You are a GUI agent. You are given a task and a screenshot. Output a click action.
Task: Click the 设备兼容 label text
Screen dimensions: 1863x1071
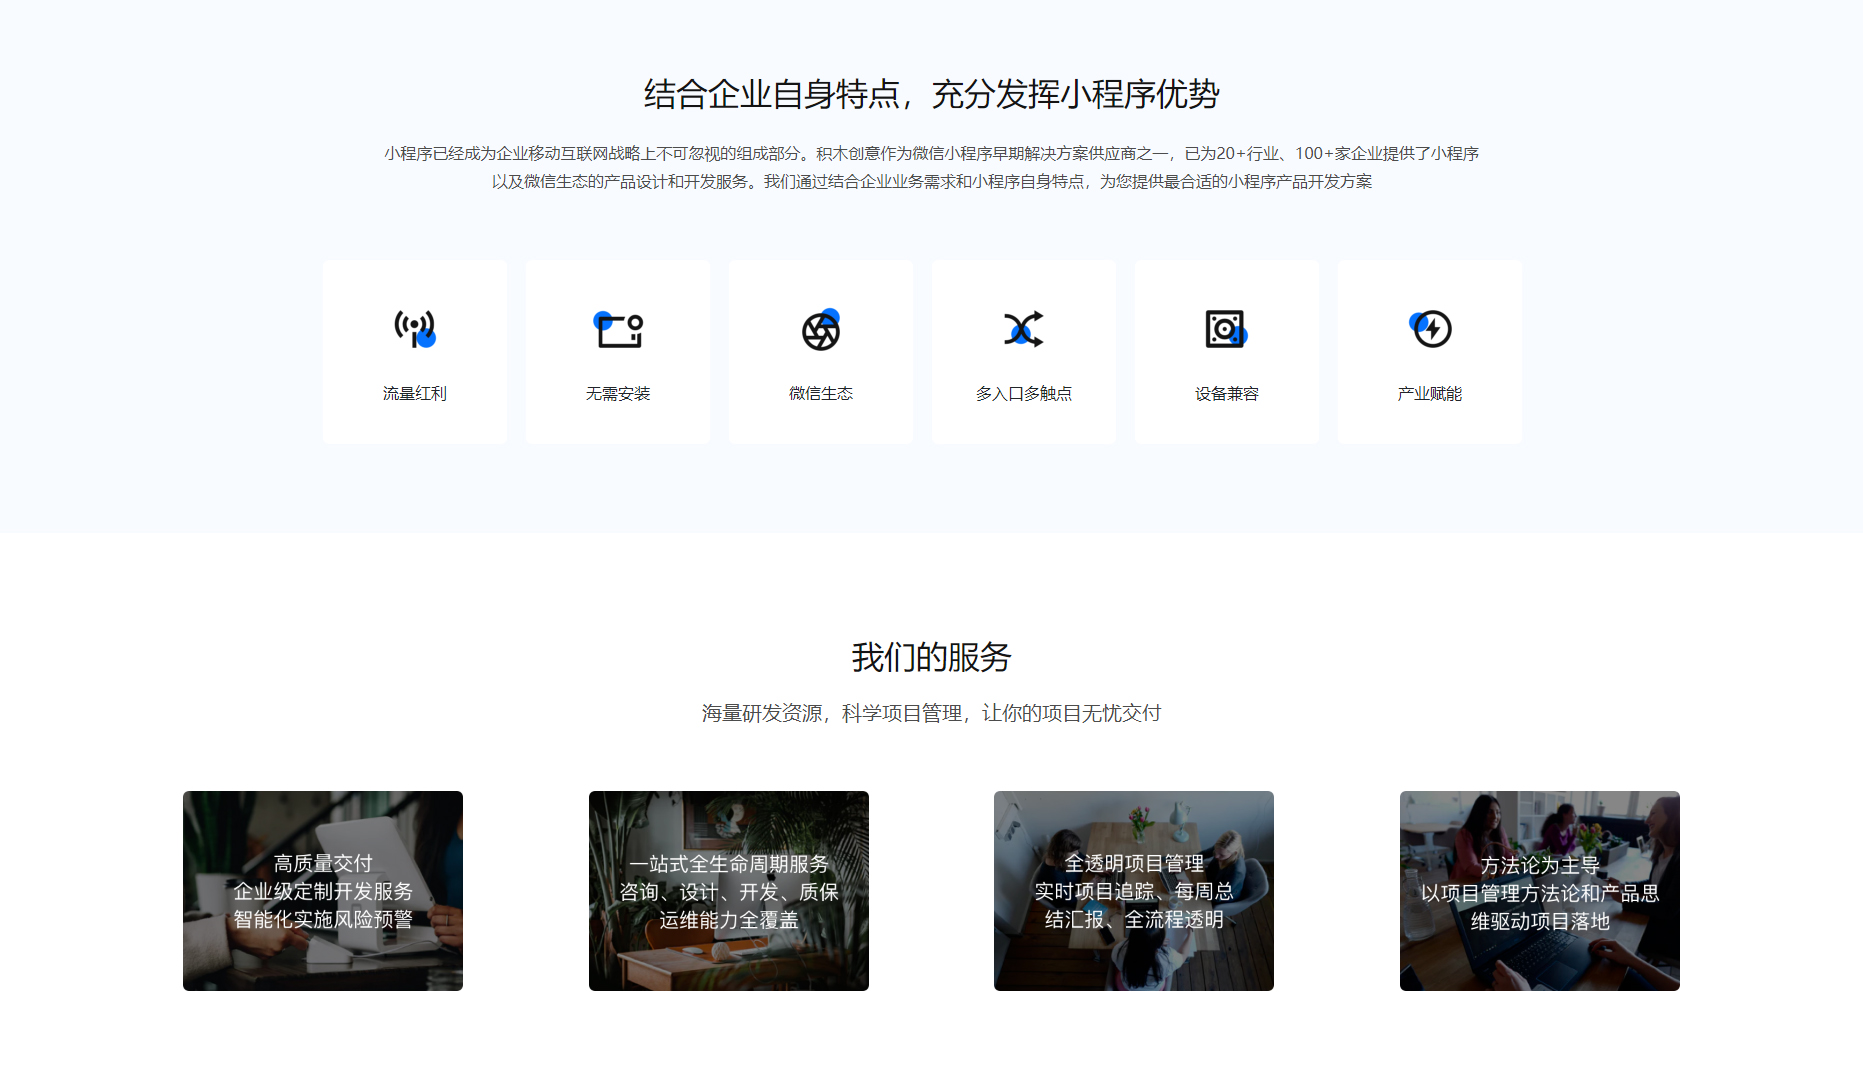click(1226, 394)
